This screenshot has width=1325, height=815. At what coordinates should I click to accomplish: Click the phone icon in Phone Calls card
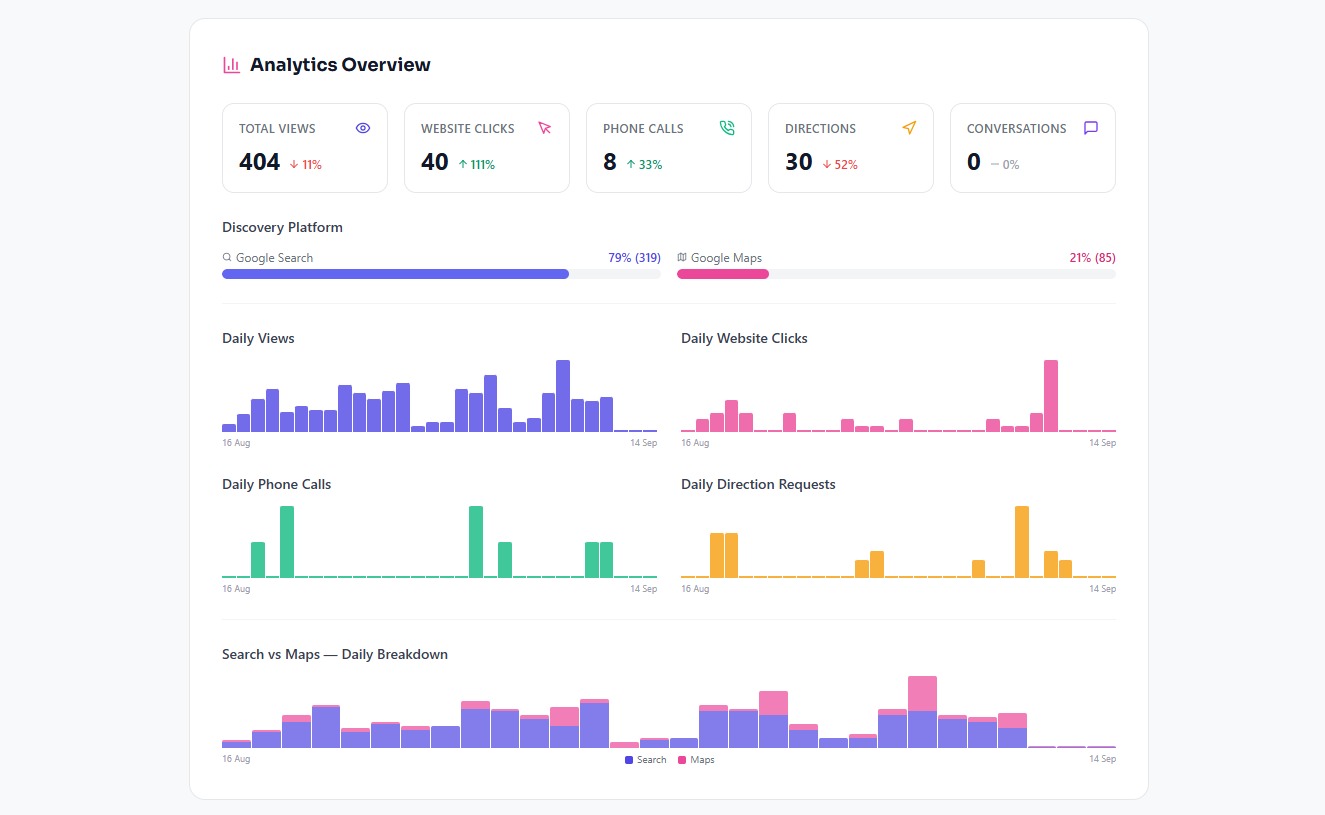[x=727, y=128]
